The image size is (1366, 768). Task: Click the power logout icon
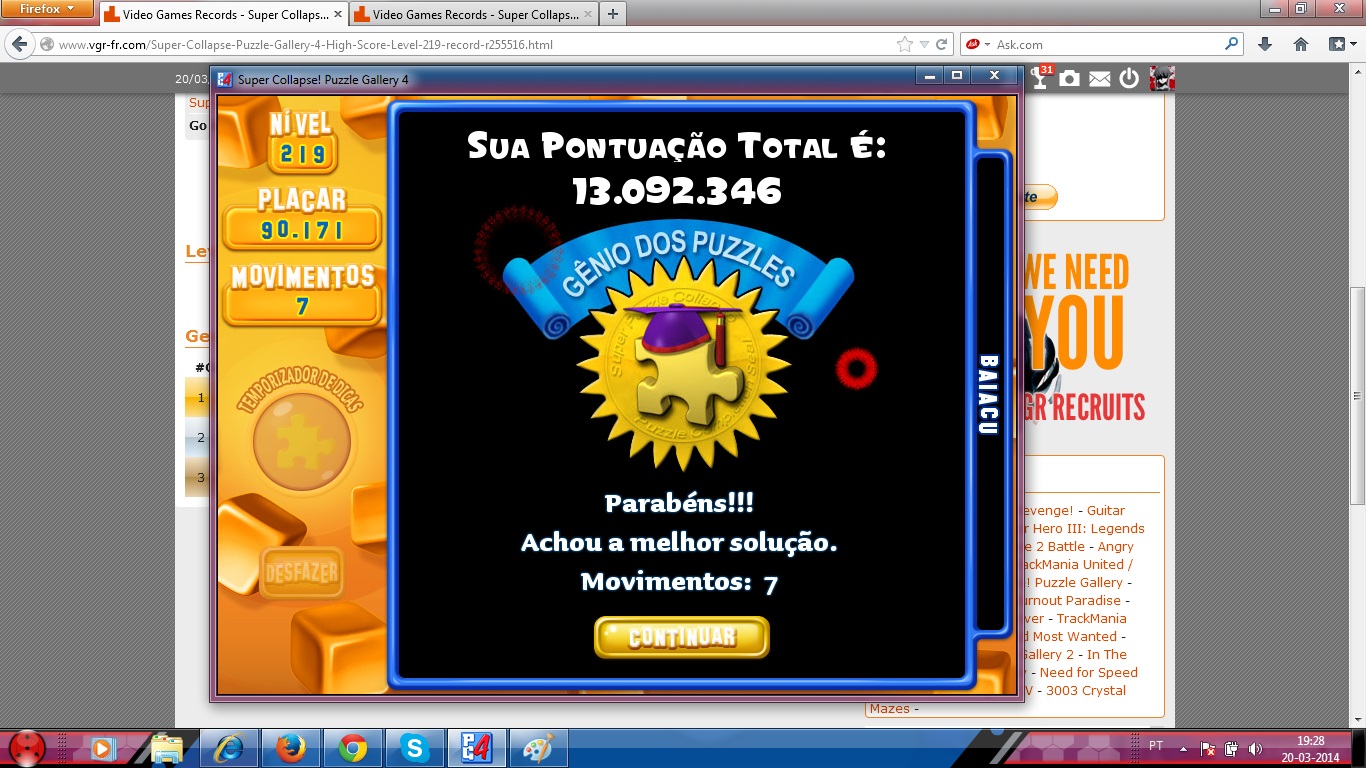click(x=1129, y=78)
